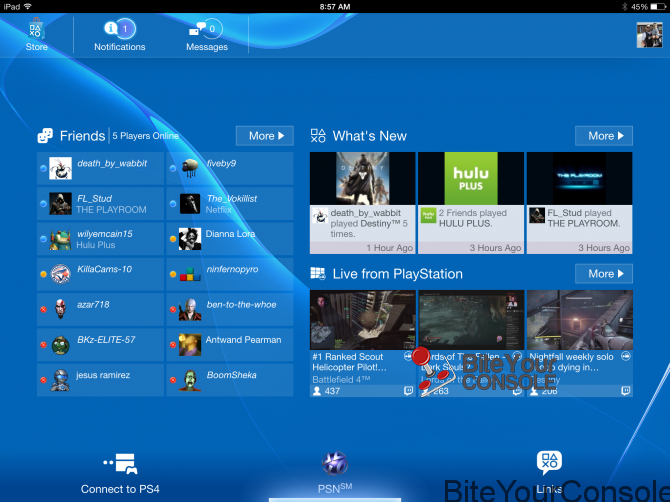Tap BKz-ELITE-57 avatar
This screenshot has height=502, width=670.
point(60,345)
